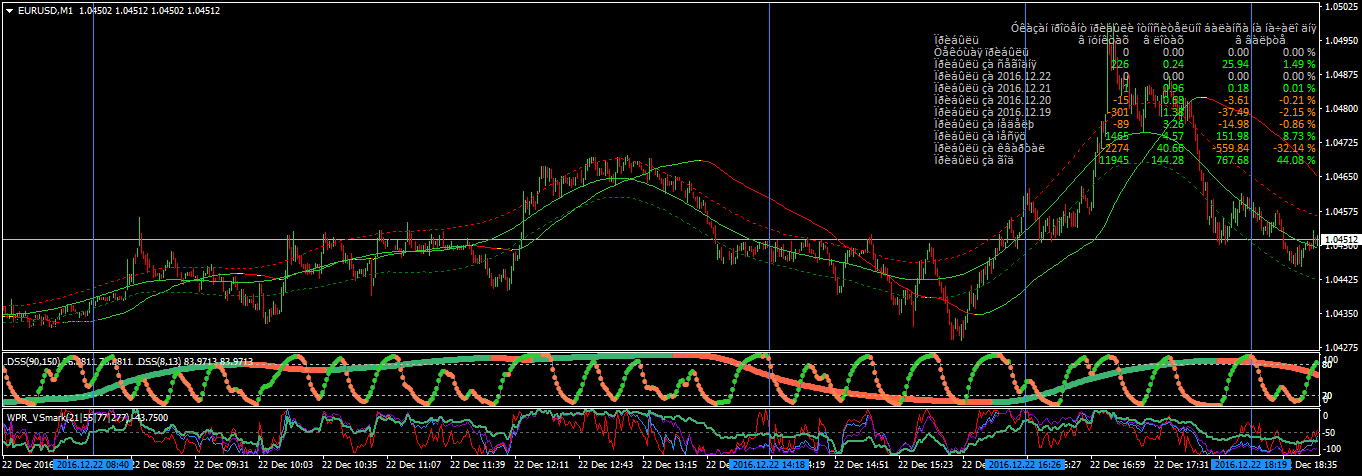Viewport: 1362px width, 476px height.
Task: Click the 8.73 % value in profit table
Action: point(1298,136)
